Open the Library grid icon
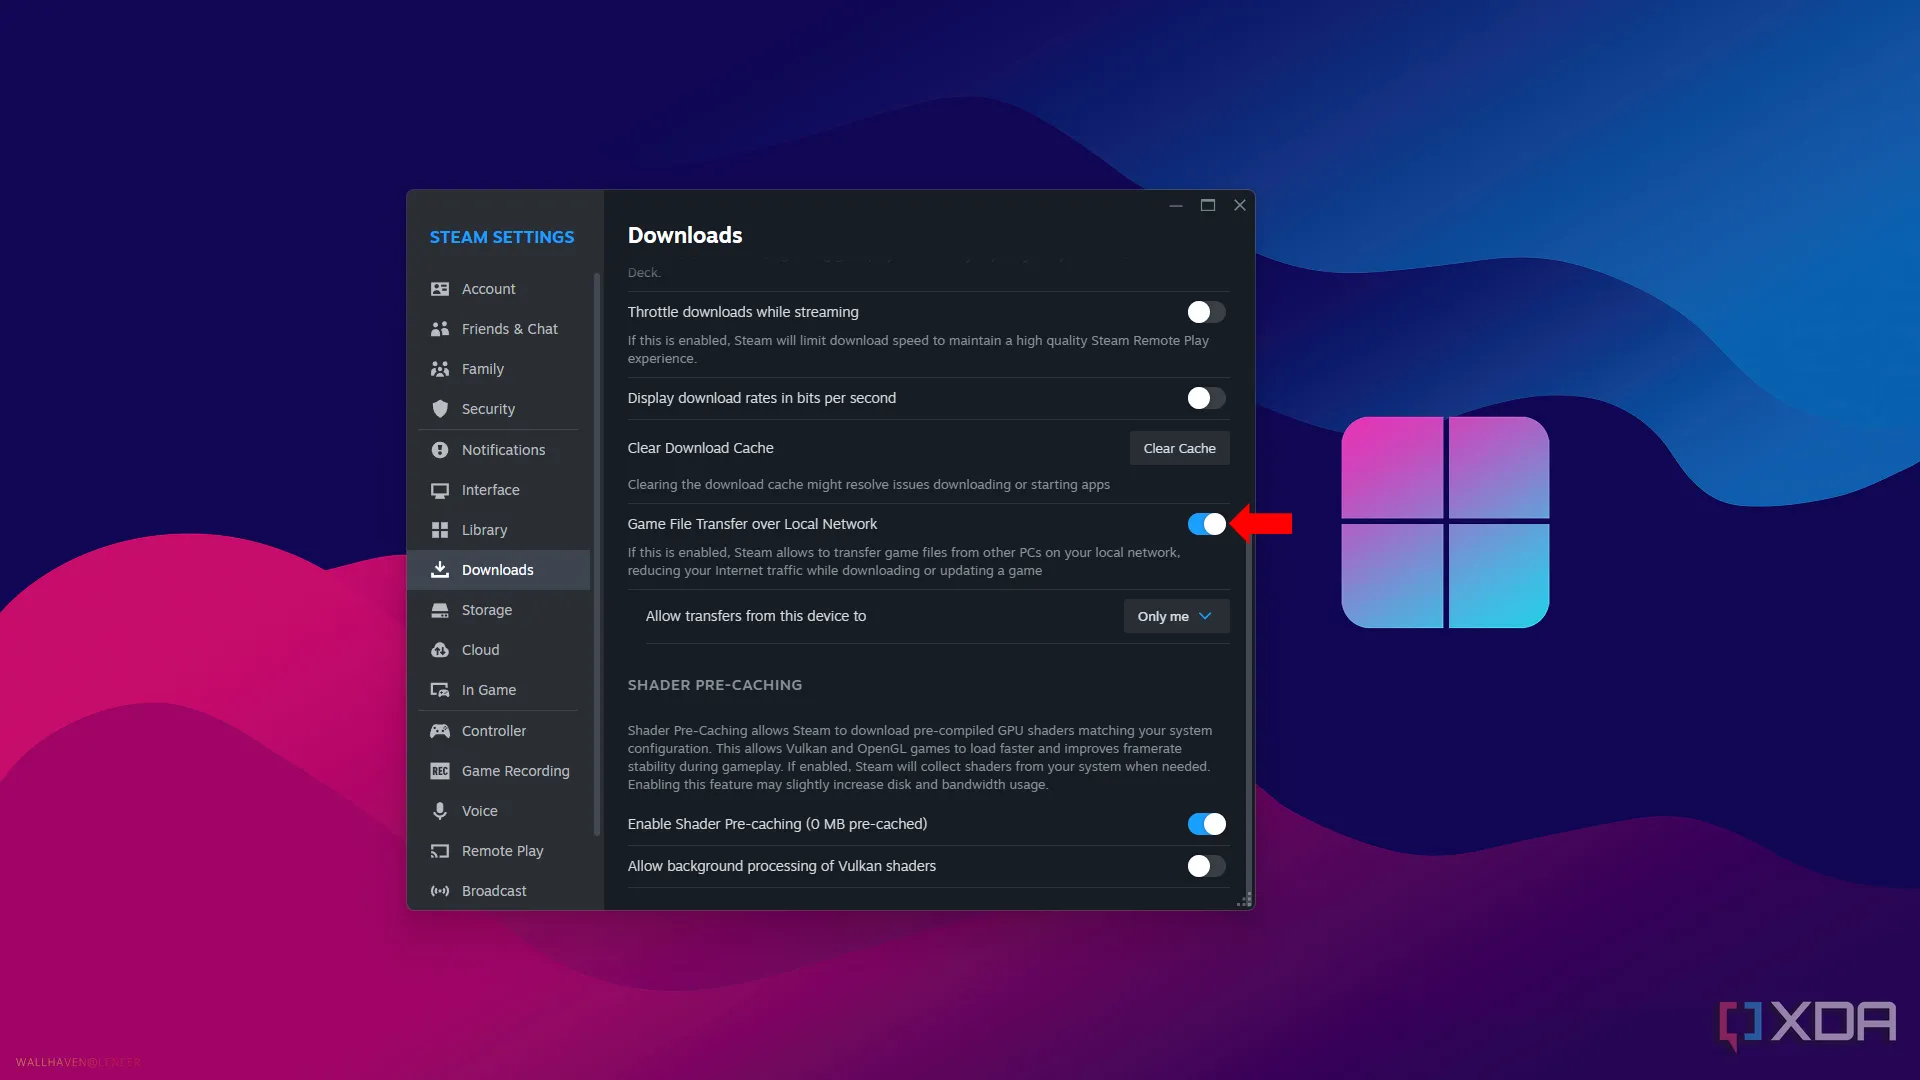 (x=439, y=530)
